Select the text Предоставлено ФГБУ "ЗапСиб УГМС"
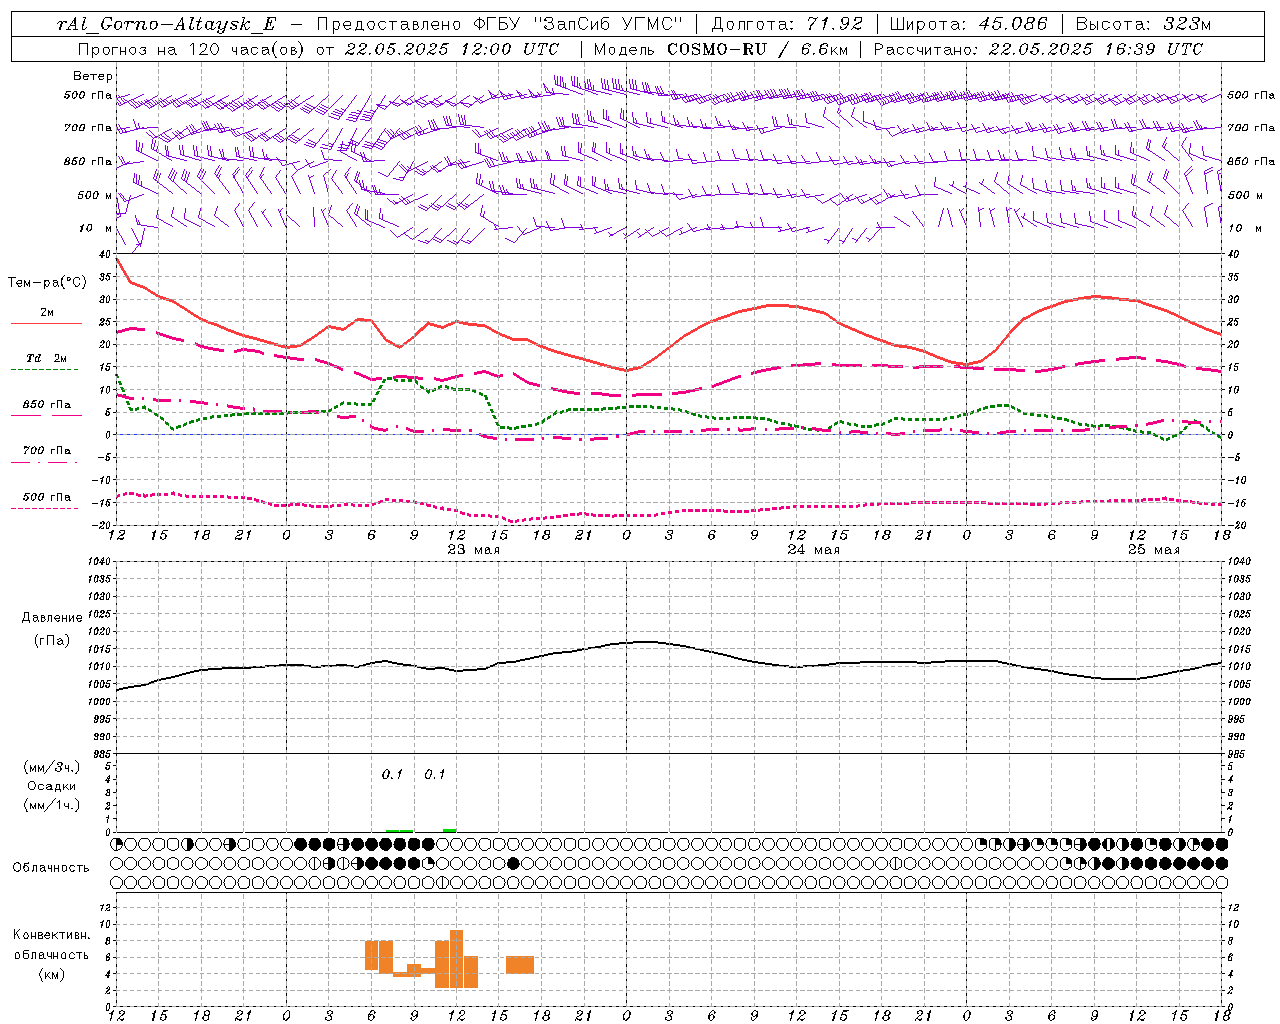This screenshot has height=1024, width=1280. point(498,24)
